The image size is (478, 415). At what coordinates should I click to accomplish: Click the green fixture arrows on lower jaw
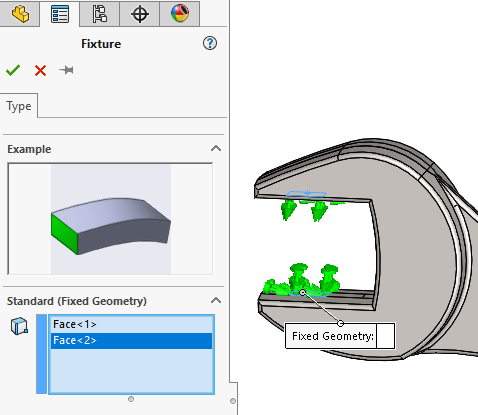[302, 280]
